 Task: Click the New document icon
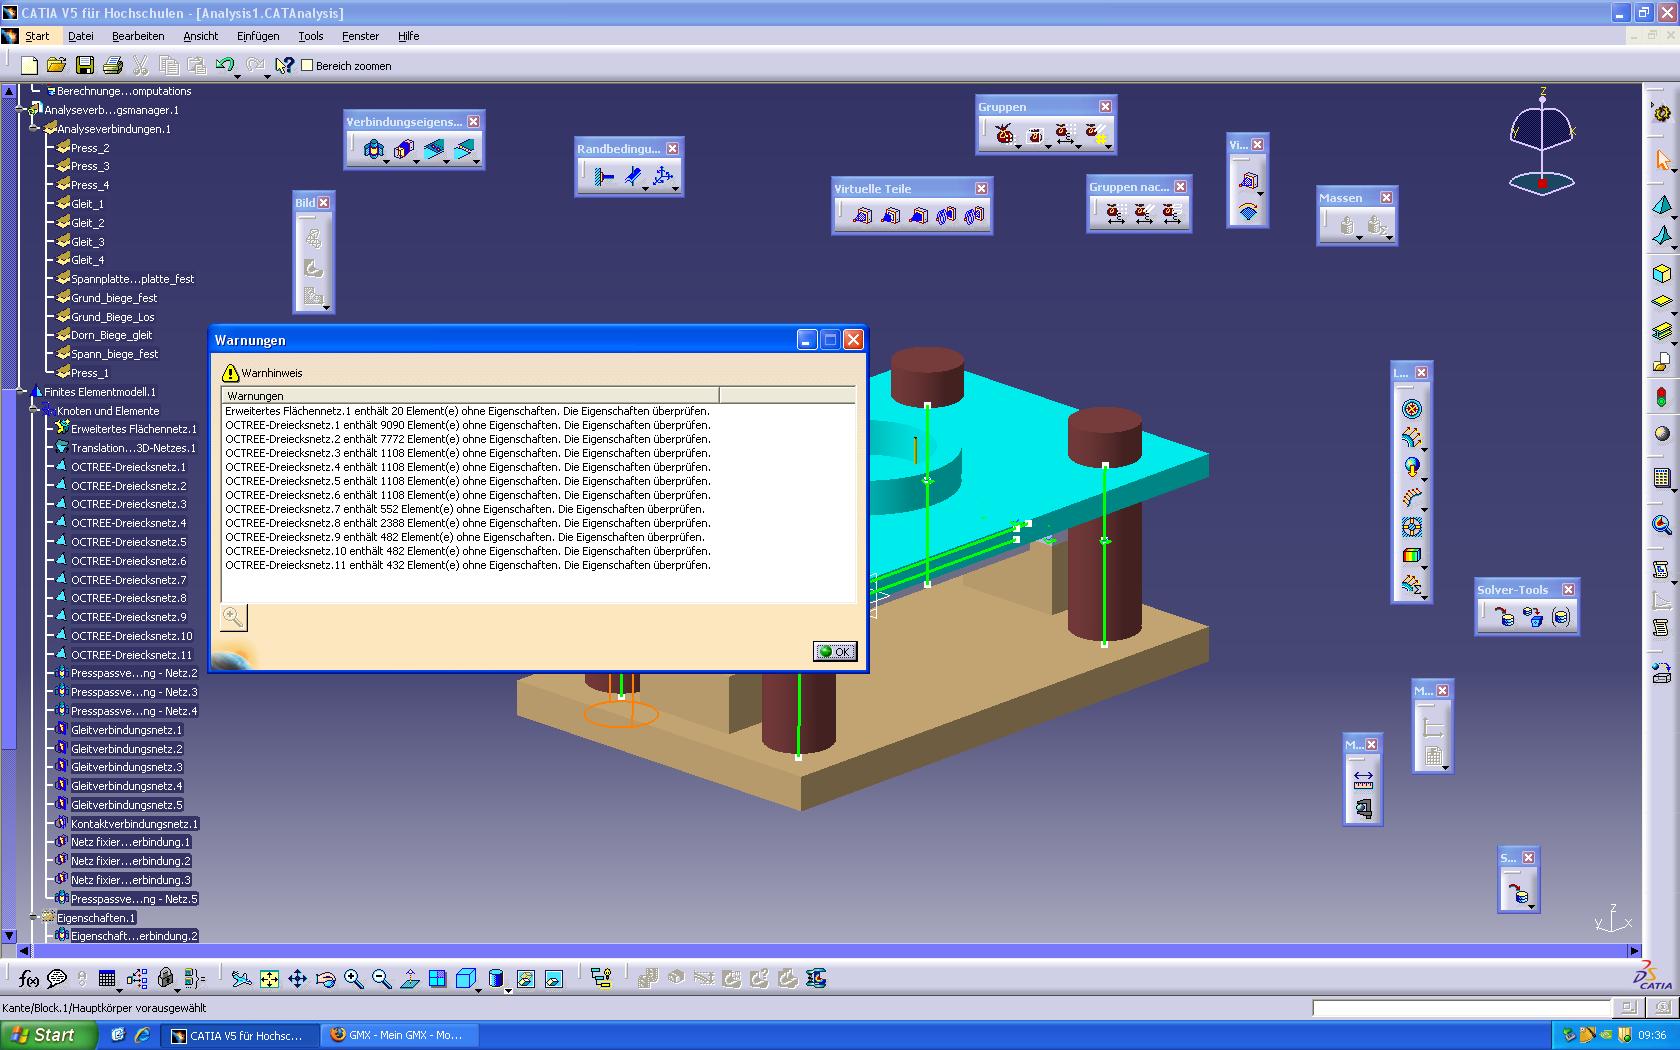29,65
